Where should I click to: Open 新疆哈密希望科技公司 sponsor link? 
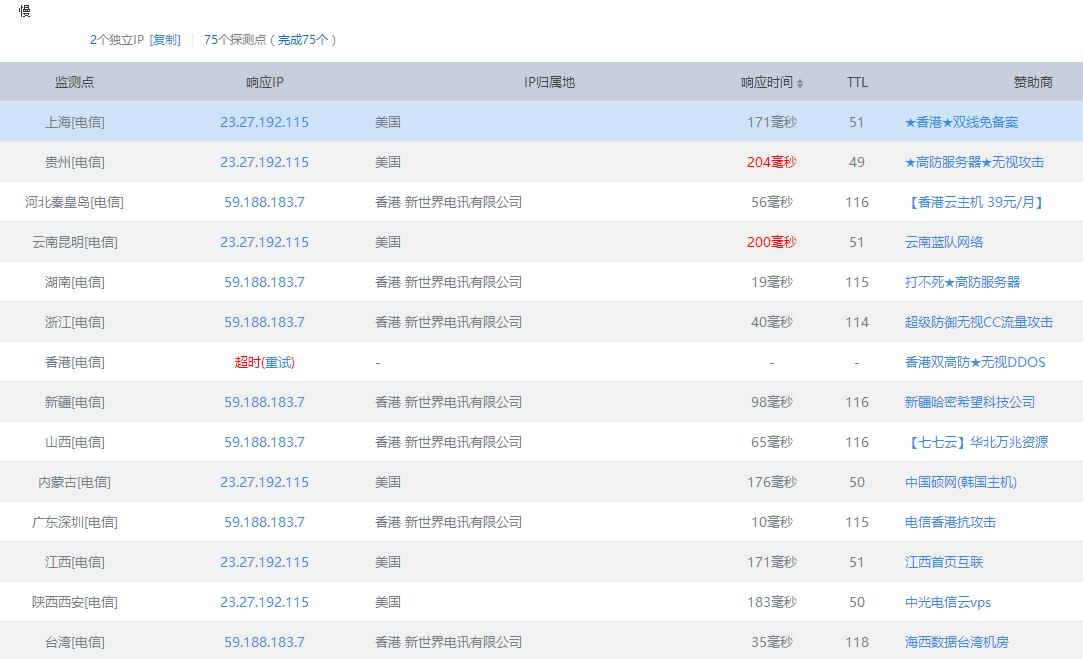pos(969,402)
